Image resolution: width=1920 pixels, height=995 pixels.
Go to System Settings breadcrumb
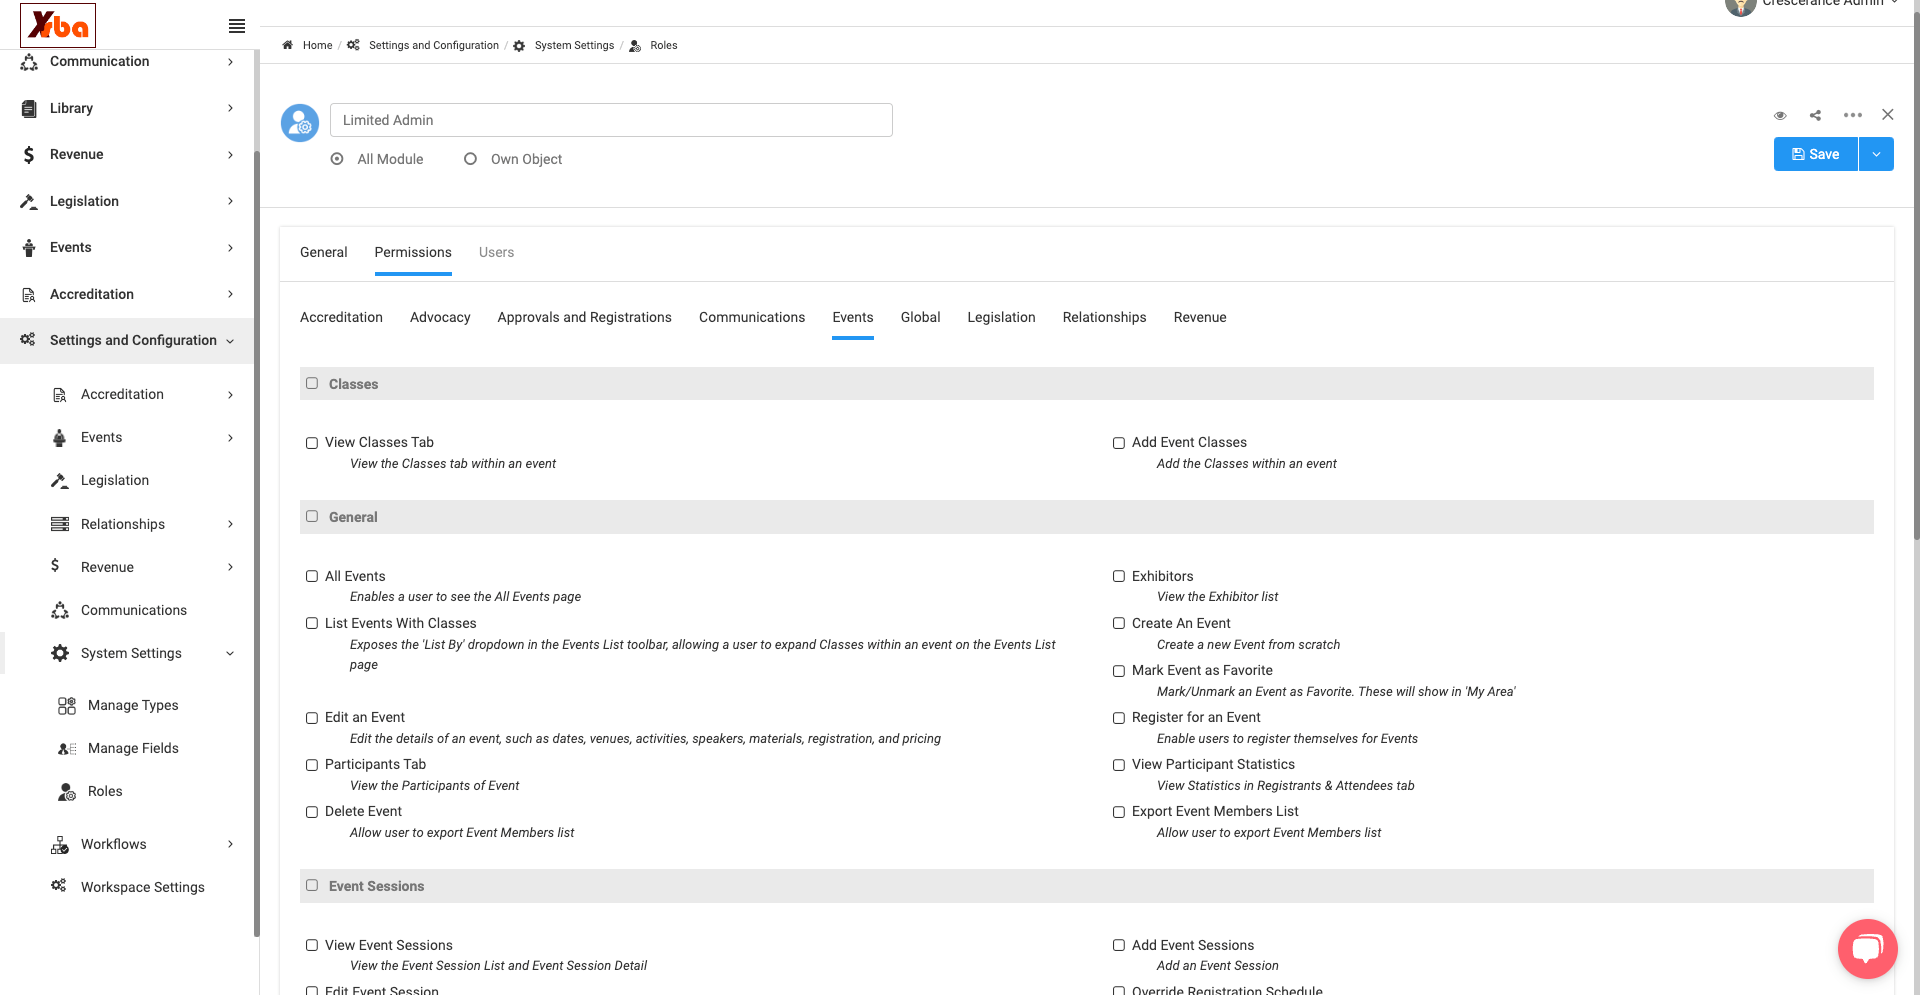(x=574, y=45)
